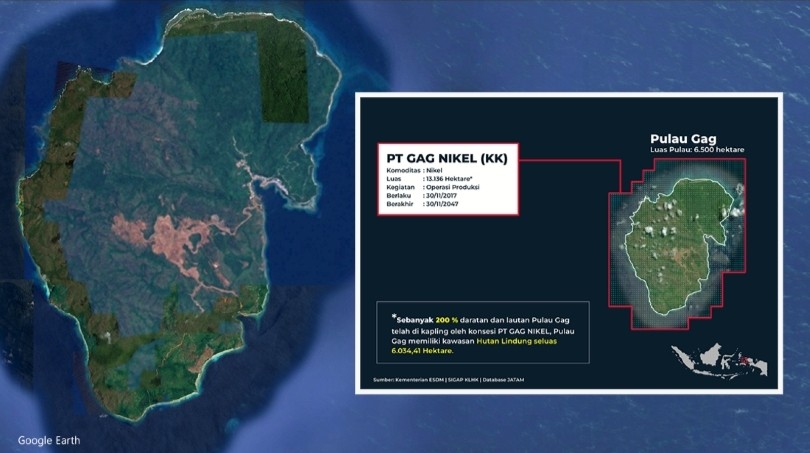Click the "6.034,41 Hektare." value
Image resolution: width=810 pixels, height=453 pixels.
422,351
